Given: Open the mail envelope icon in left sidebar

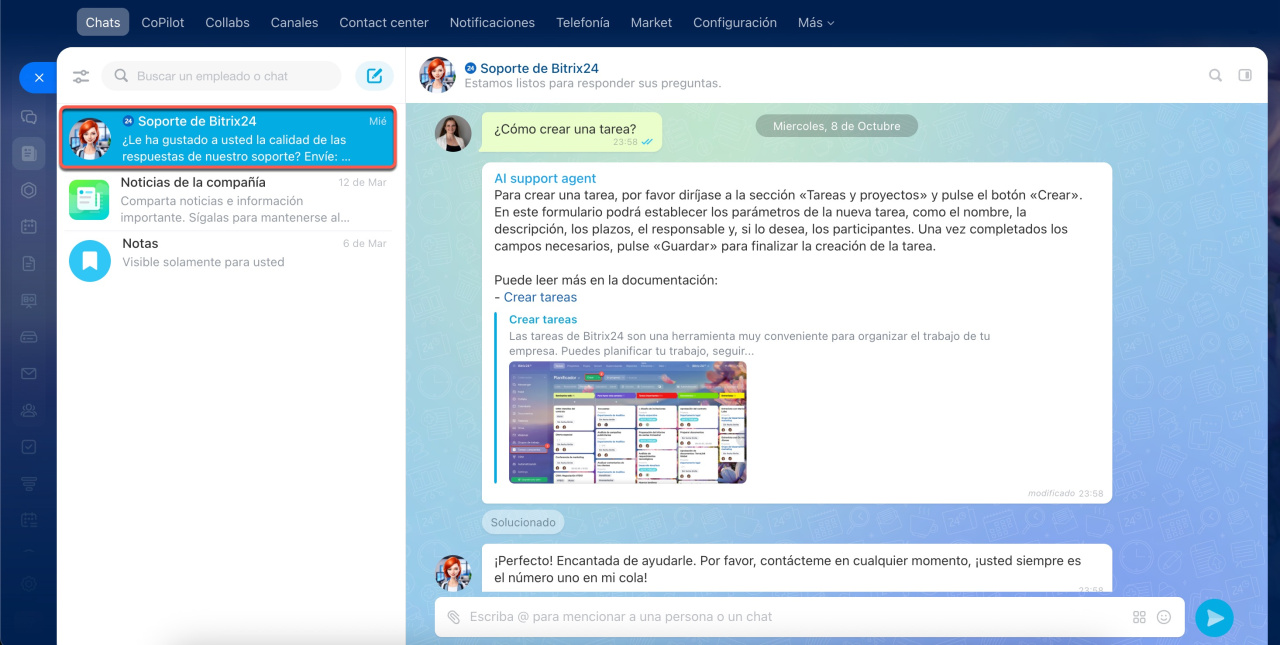Looking at the screenshot, I should click(29, 373).
